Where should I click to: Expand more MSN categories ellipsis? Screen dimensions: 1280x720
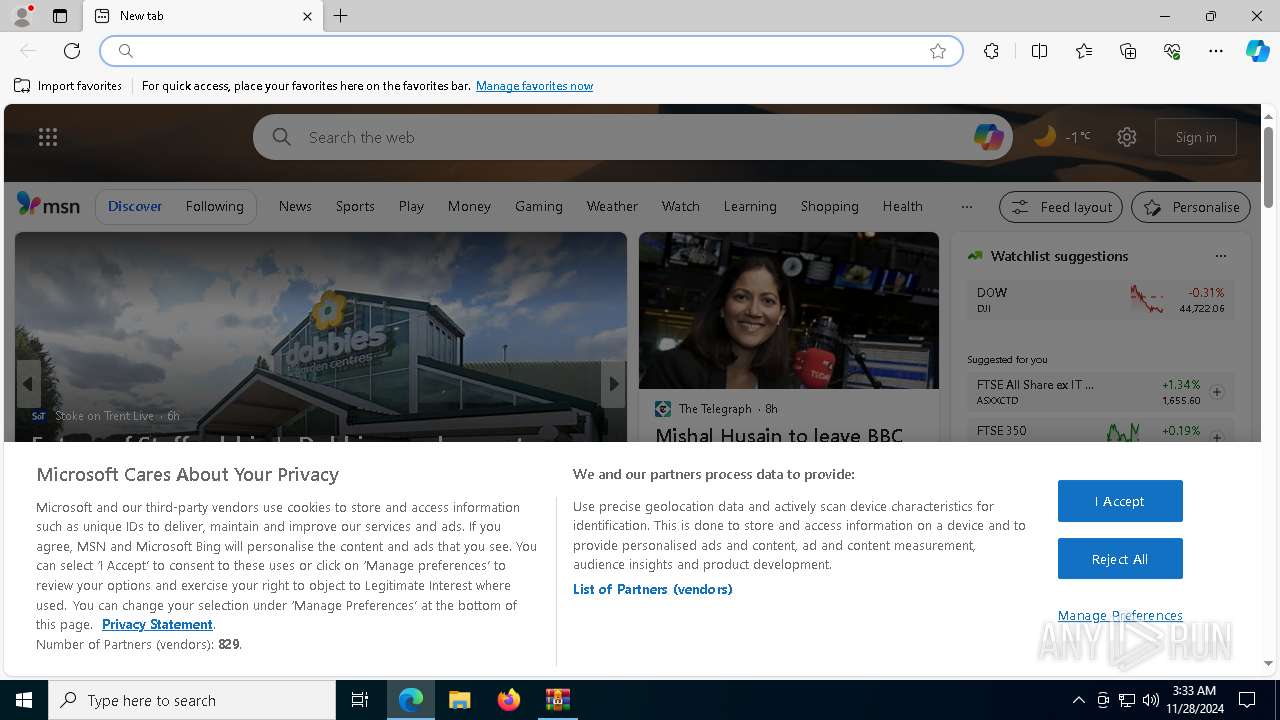(x=966, y=207)
